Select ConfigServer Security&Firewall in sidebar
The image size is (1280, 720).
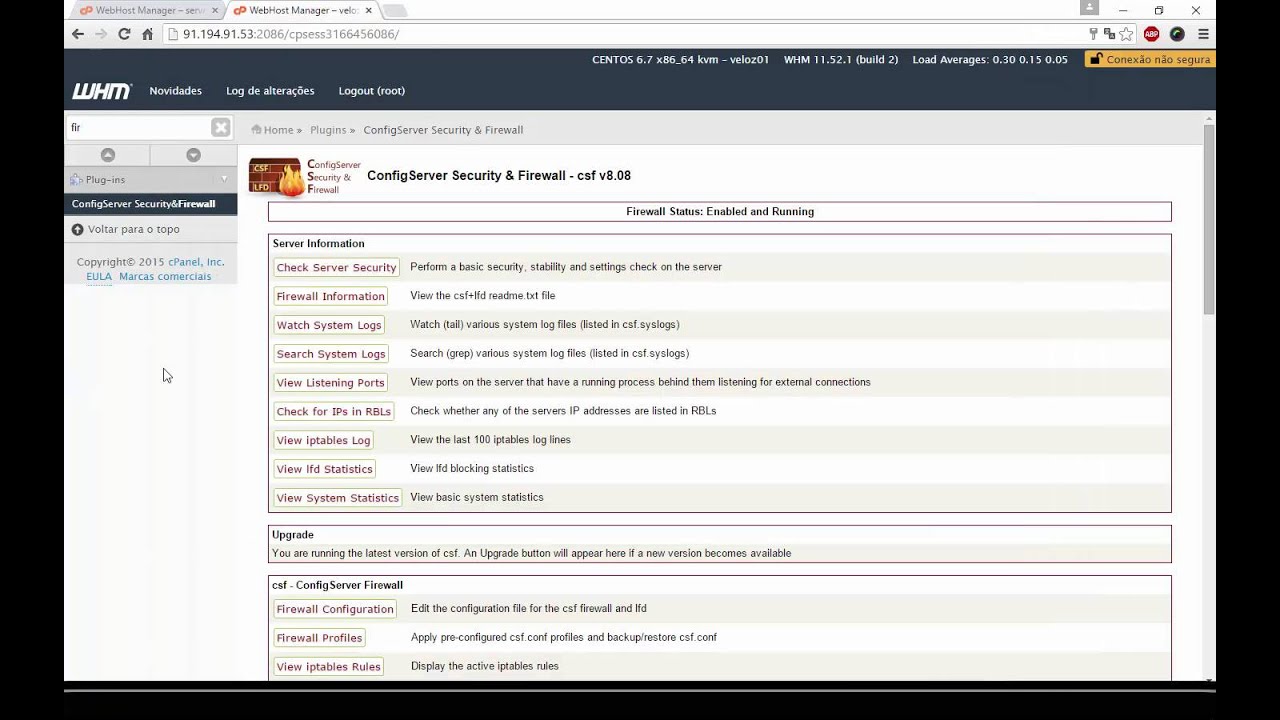point(151,204)
